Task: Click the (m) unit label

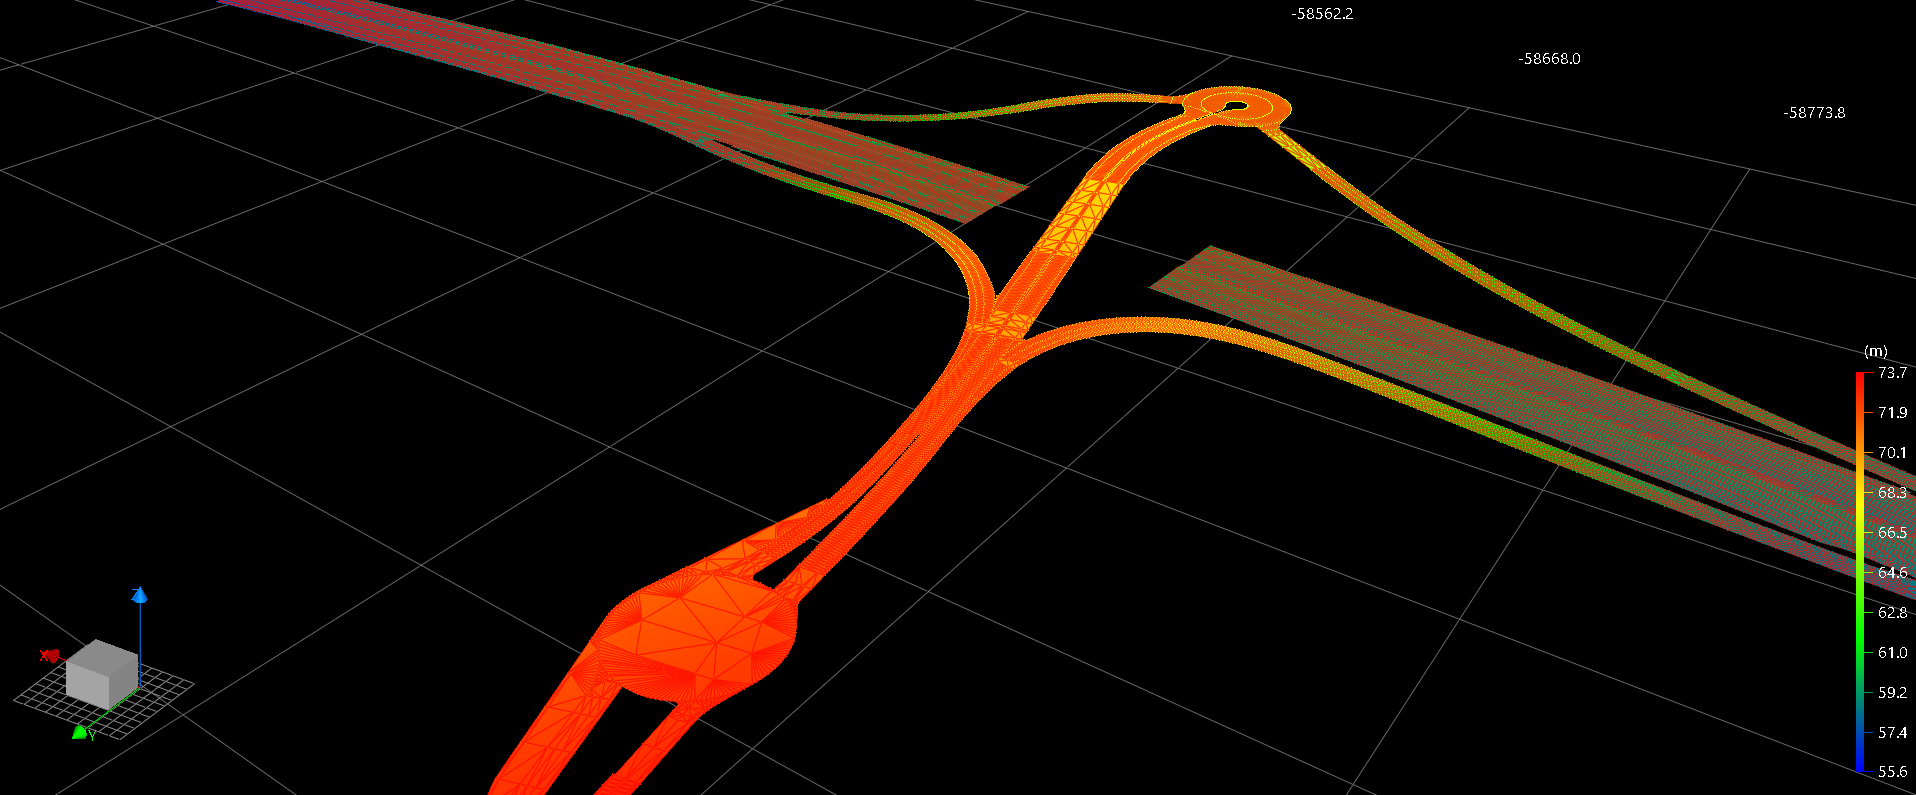Action: 1875,351
